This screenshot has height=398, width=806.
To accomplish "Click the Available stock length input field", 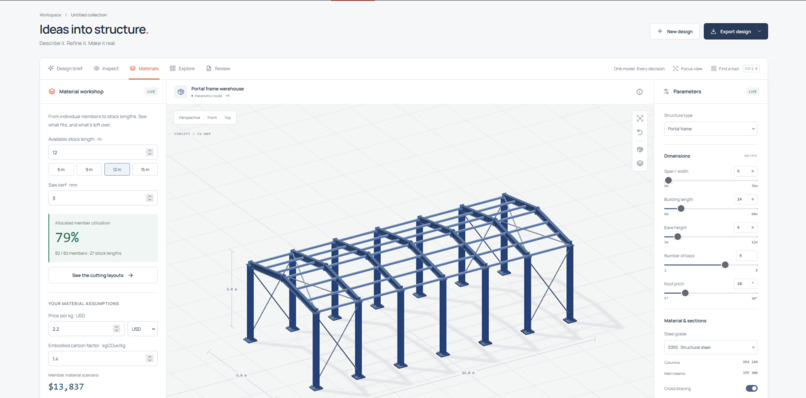I will click(x=103, y=152).
